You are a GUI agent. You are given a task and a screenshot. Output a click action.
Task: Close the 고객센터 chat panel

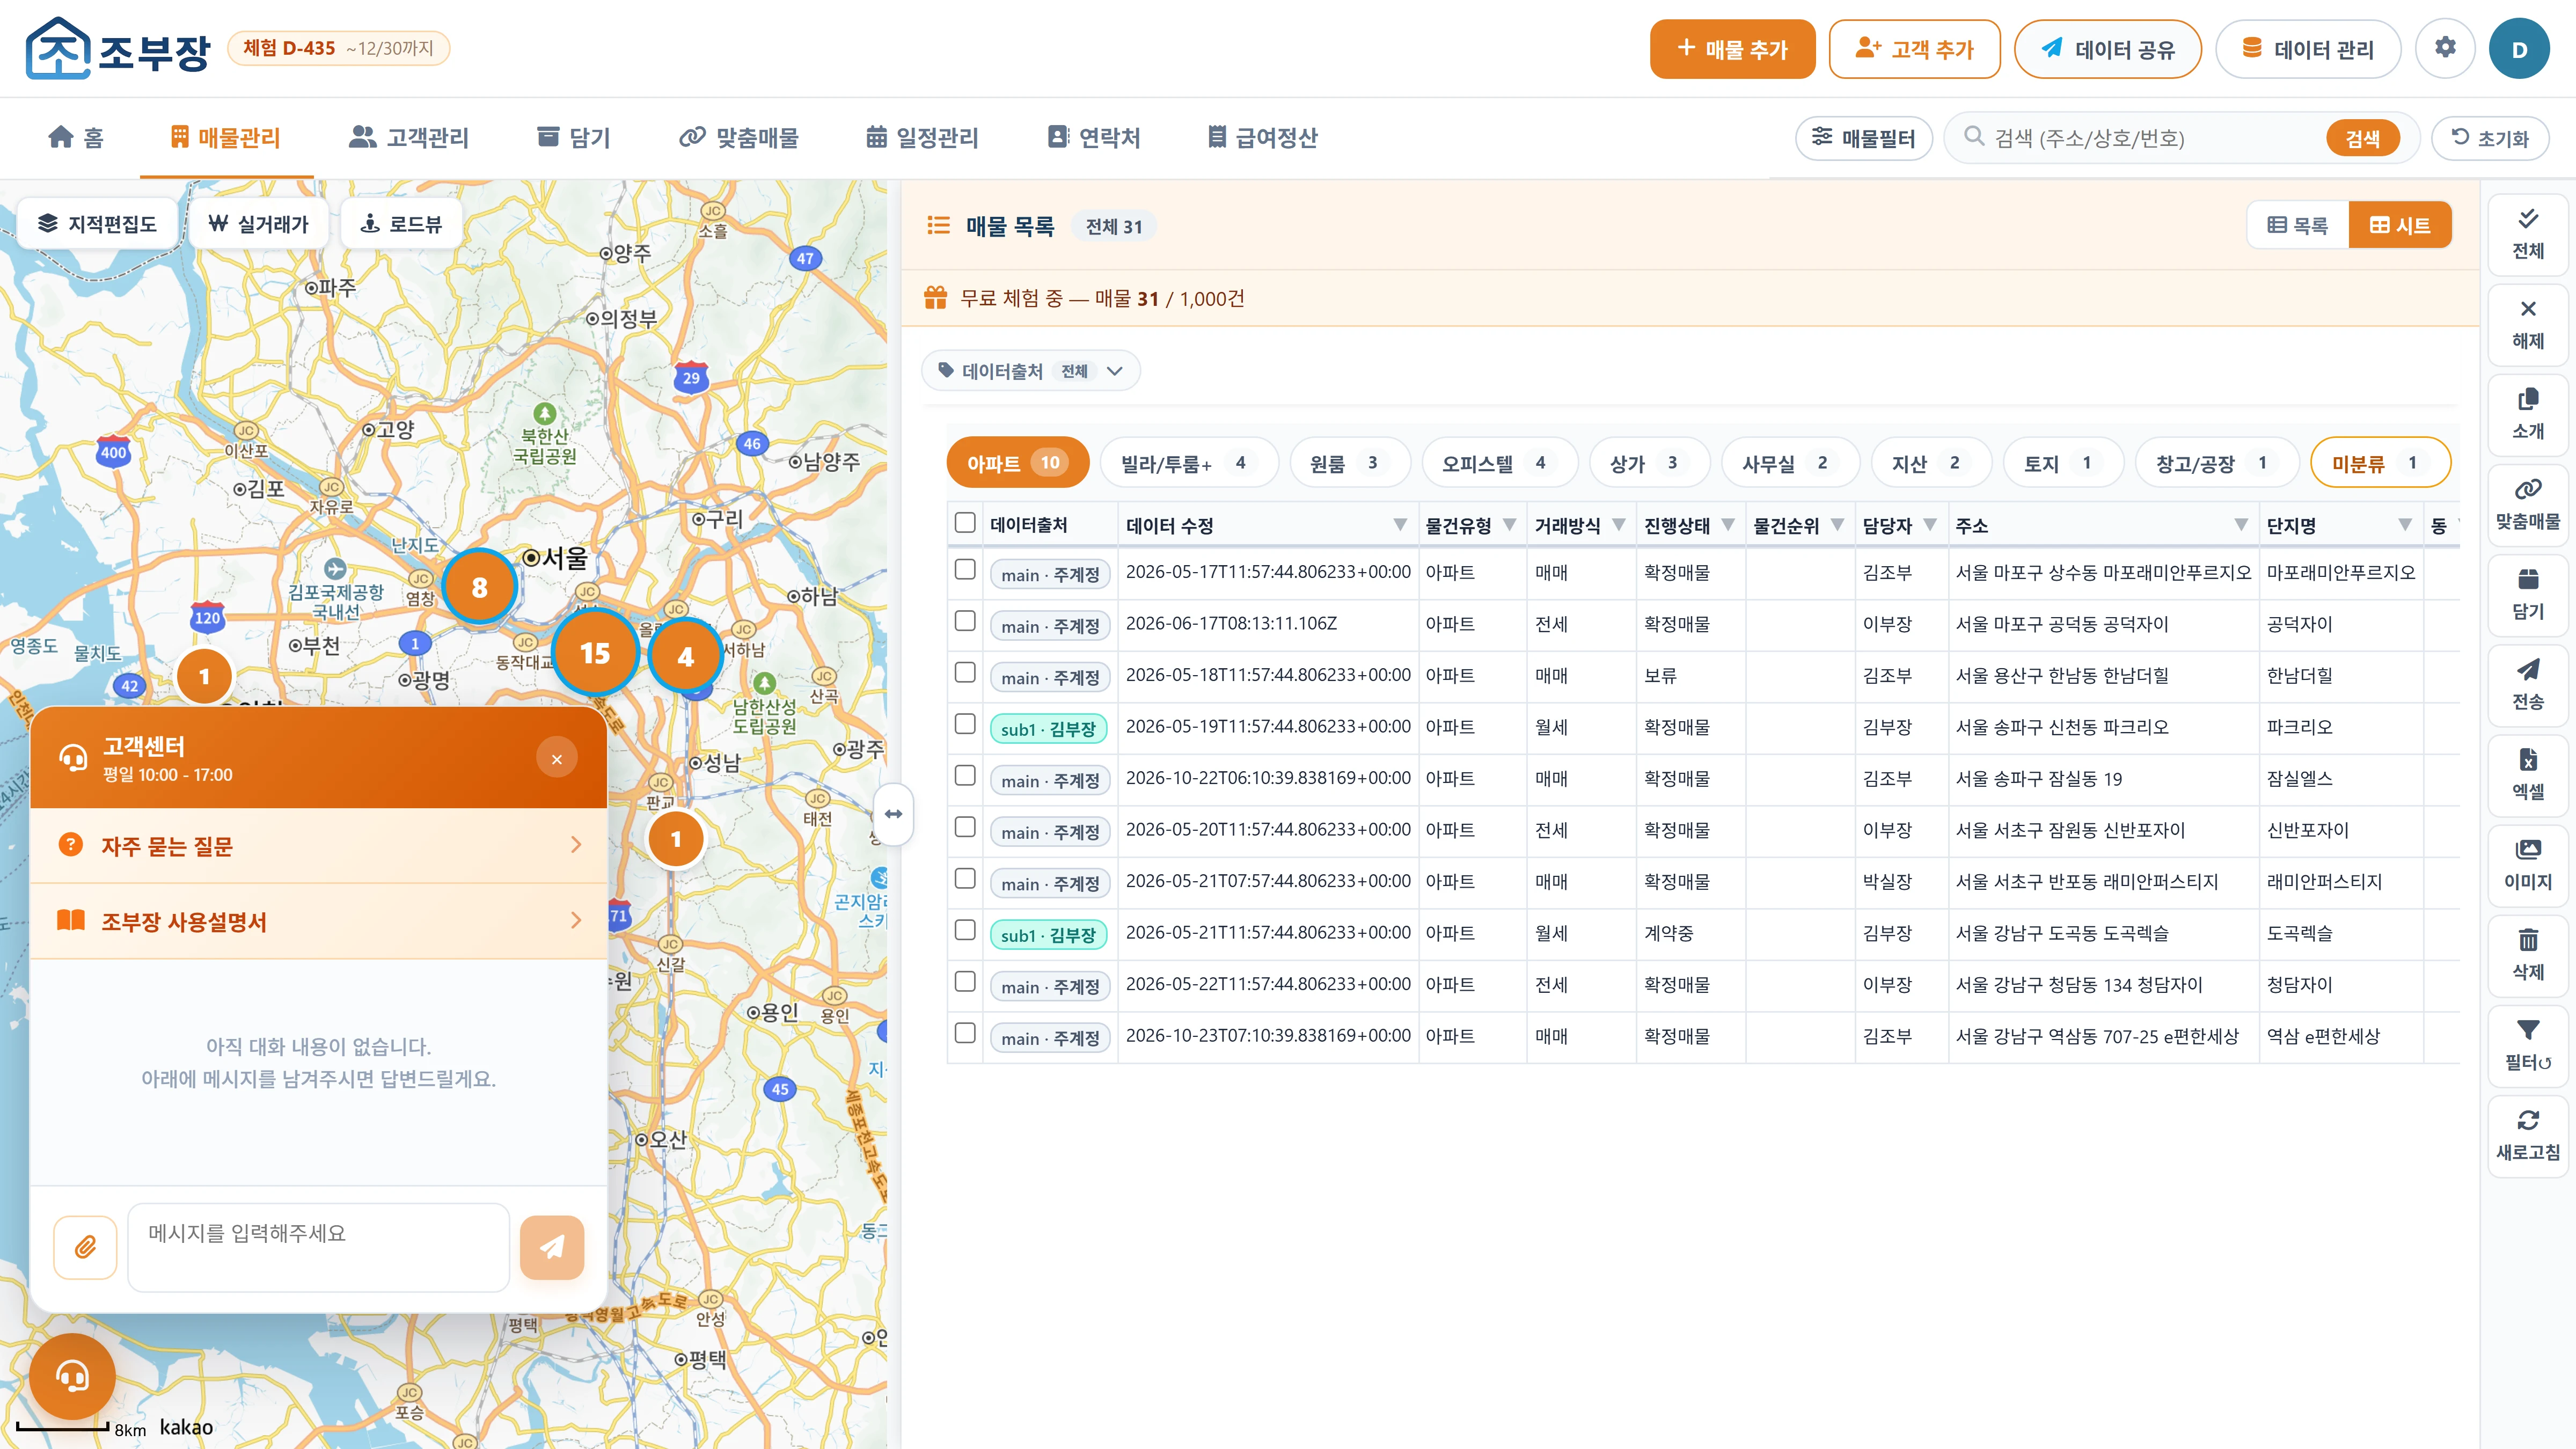click(557, 758)
